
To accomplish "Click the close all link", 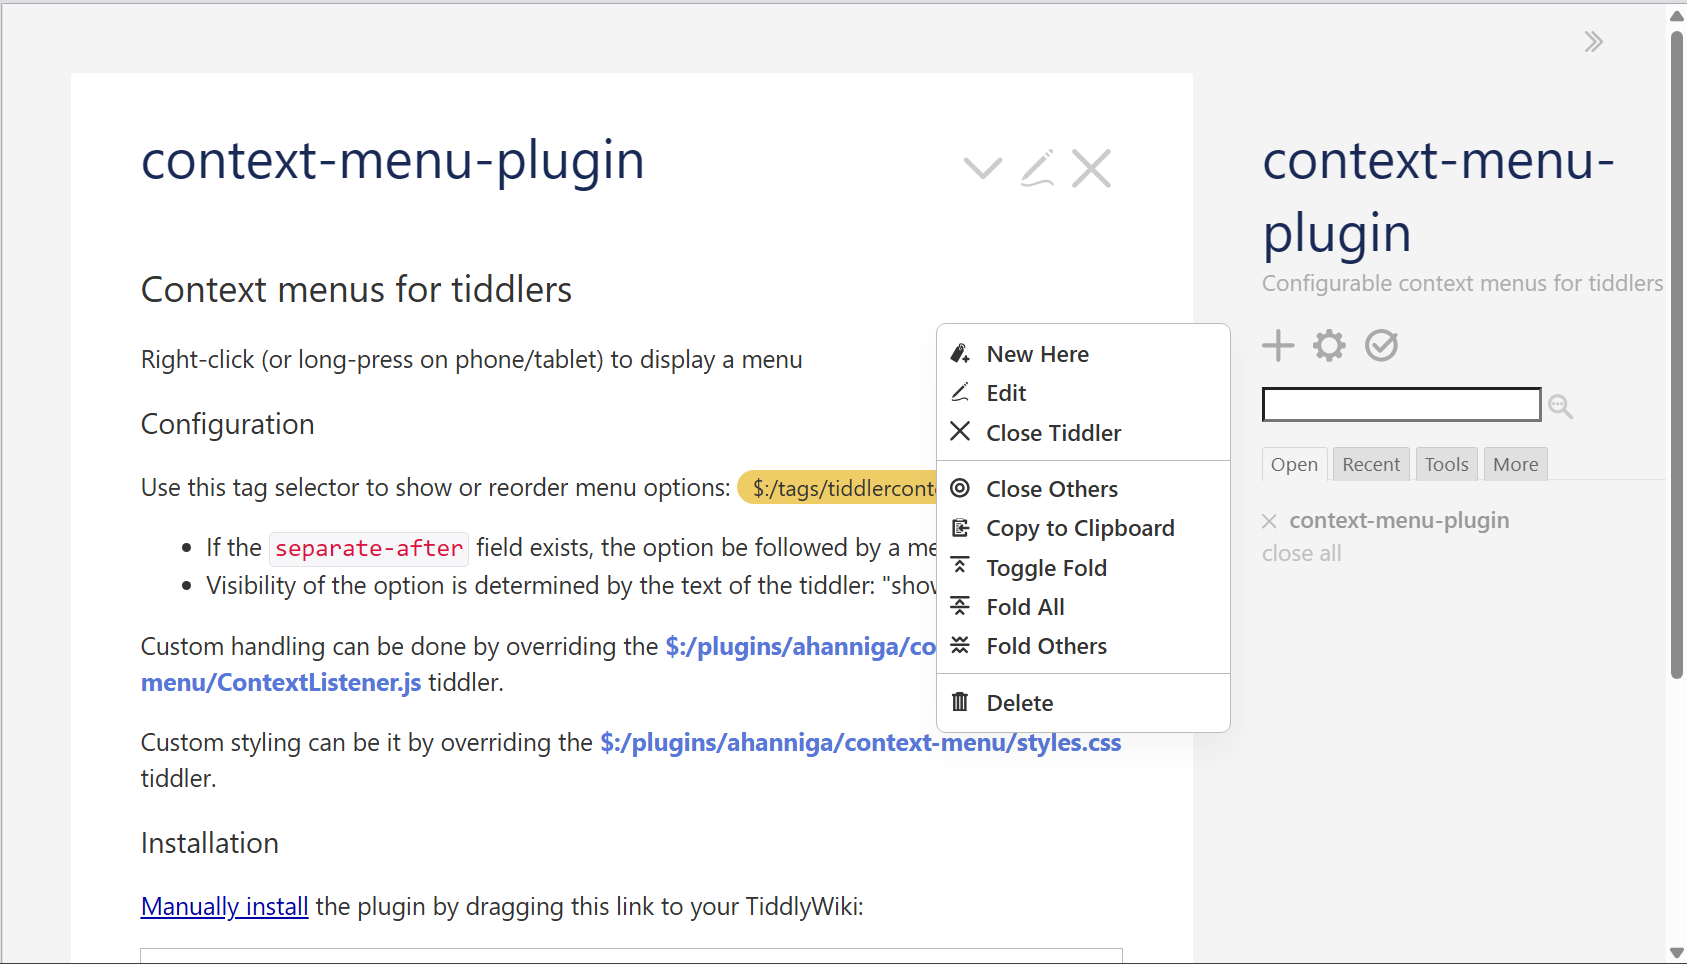I will pyautogui.click(x=1301, y=553).
